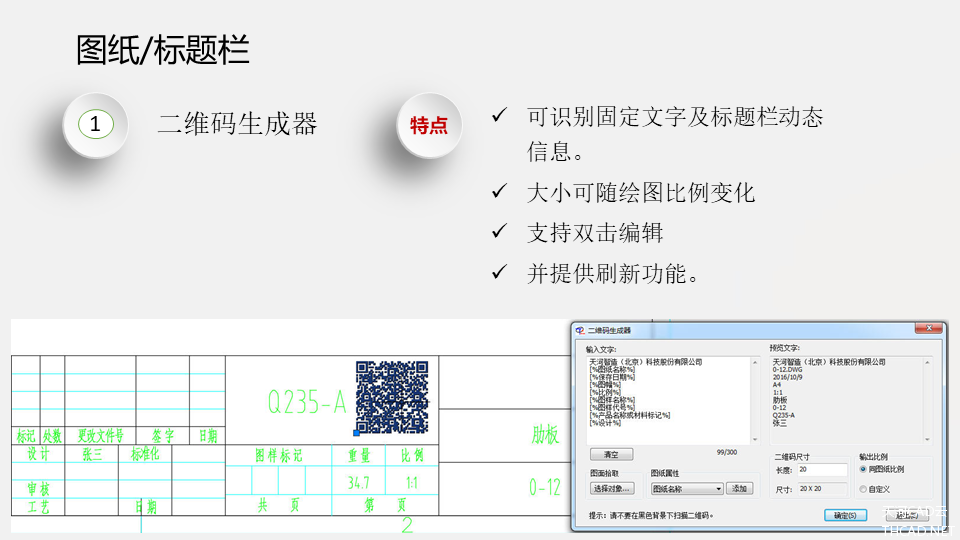Click the heading 图纸/标题栏

(x=163, y=50)
